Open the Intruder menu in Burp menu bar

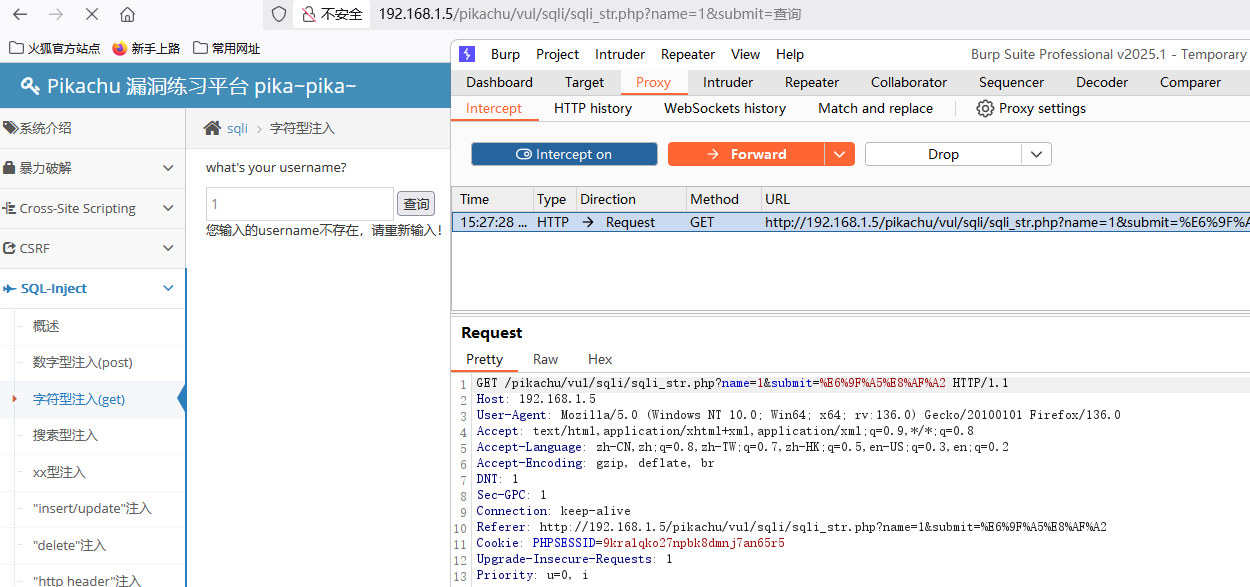(620, 54)
